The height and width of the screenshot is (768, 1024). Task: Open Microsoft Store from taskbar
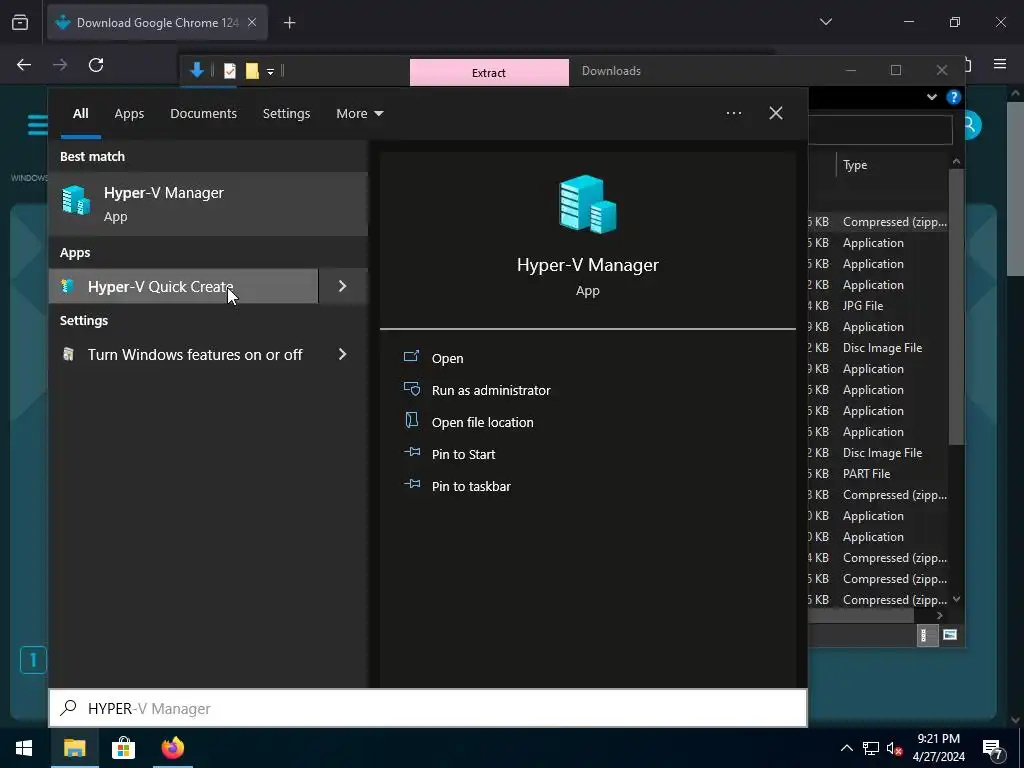123,748
